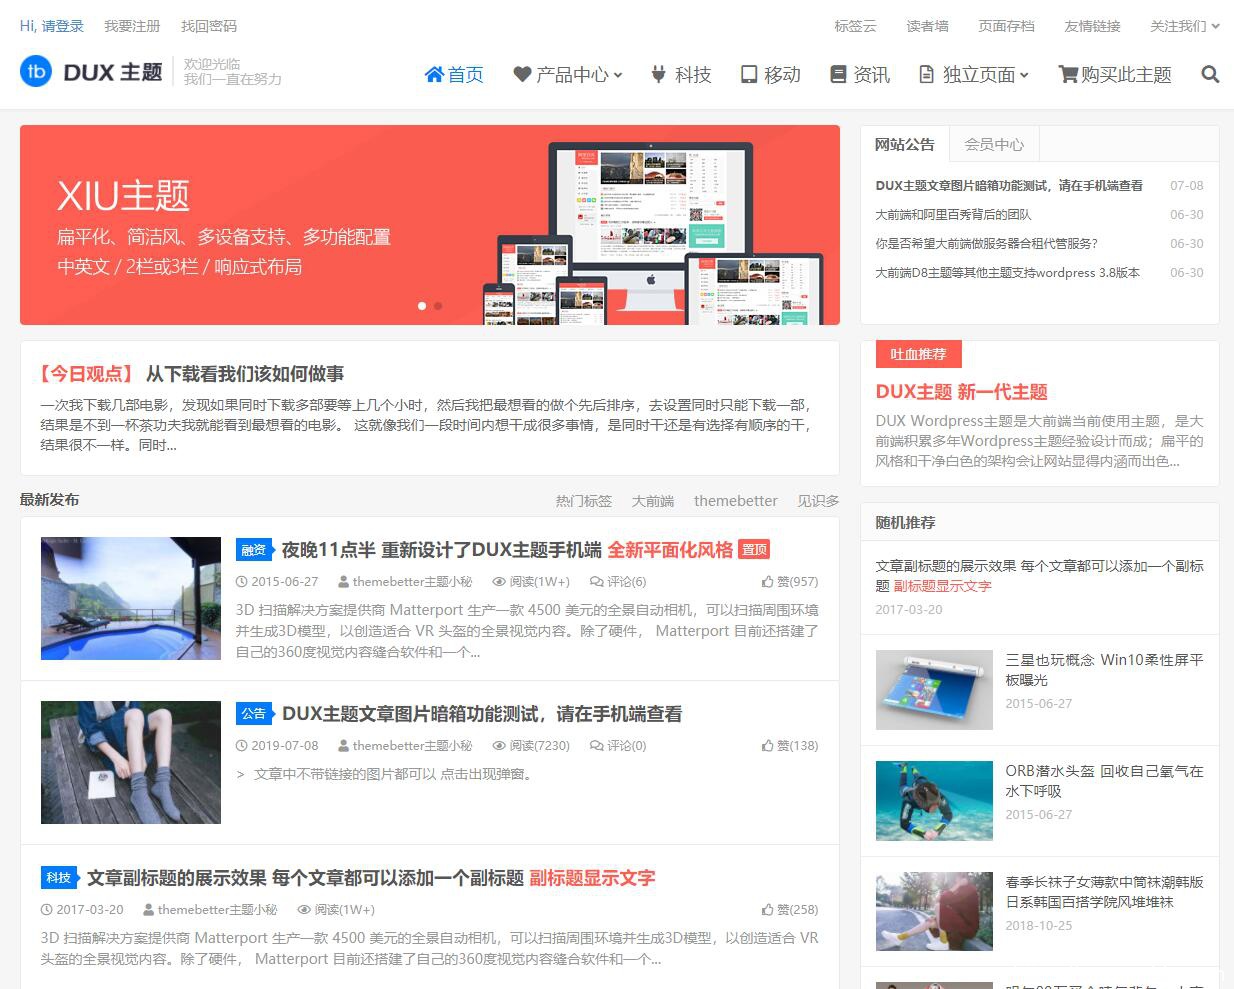
Task: Open announcement 你是否希望大前端做服务器合租代管服务?
Action: (987, 243)
